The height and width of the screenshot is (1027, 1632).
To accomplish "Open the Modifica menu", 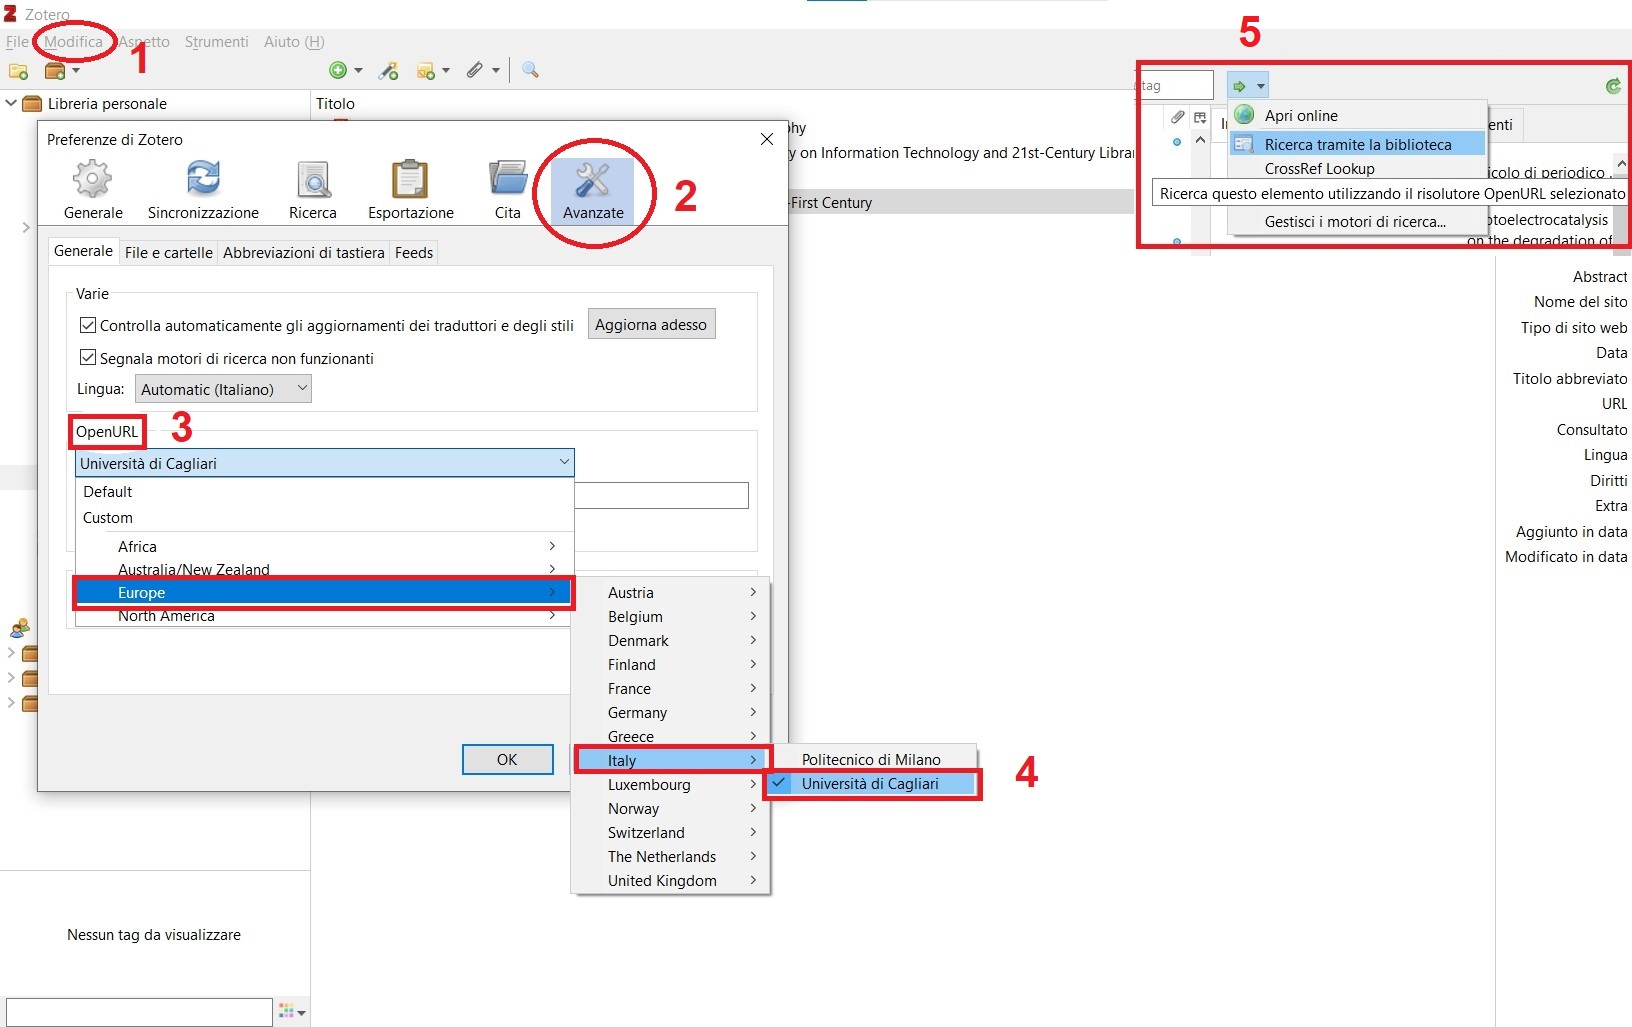I will (x=73, y=42).
